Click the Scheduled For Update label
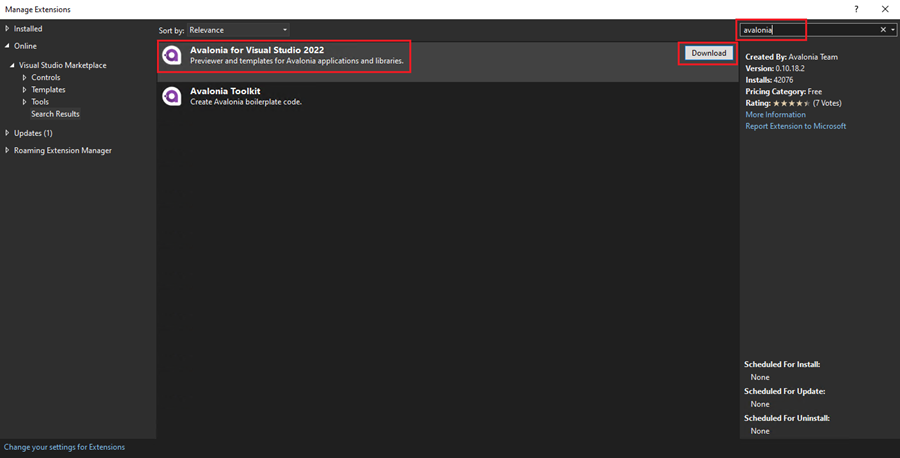The width and height of the screenshot is (900, 458). coord(785,391)
